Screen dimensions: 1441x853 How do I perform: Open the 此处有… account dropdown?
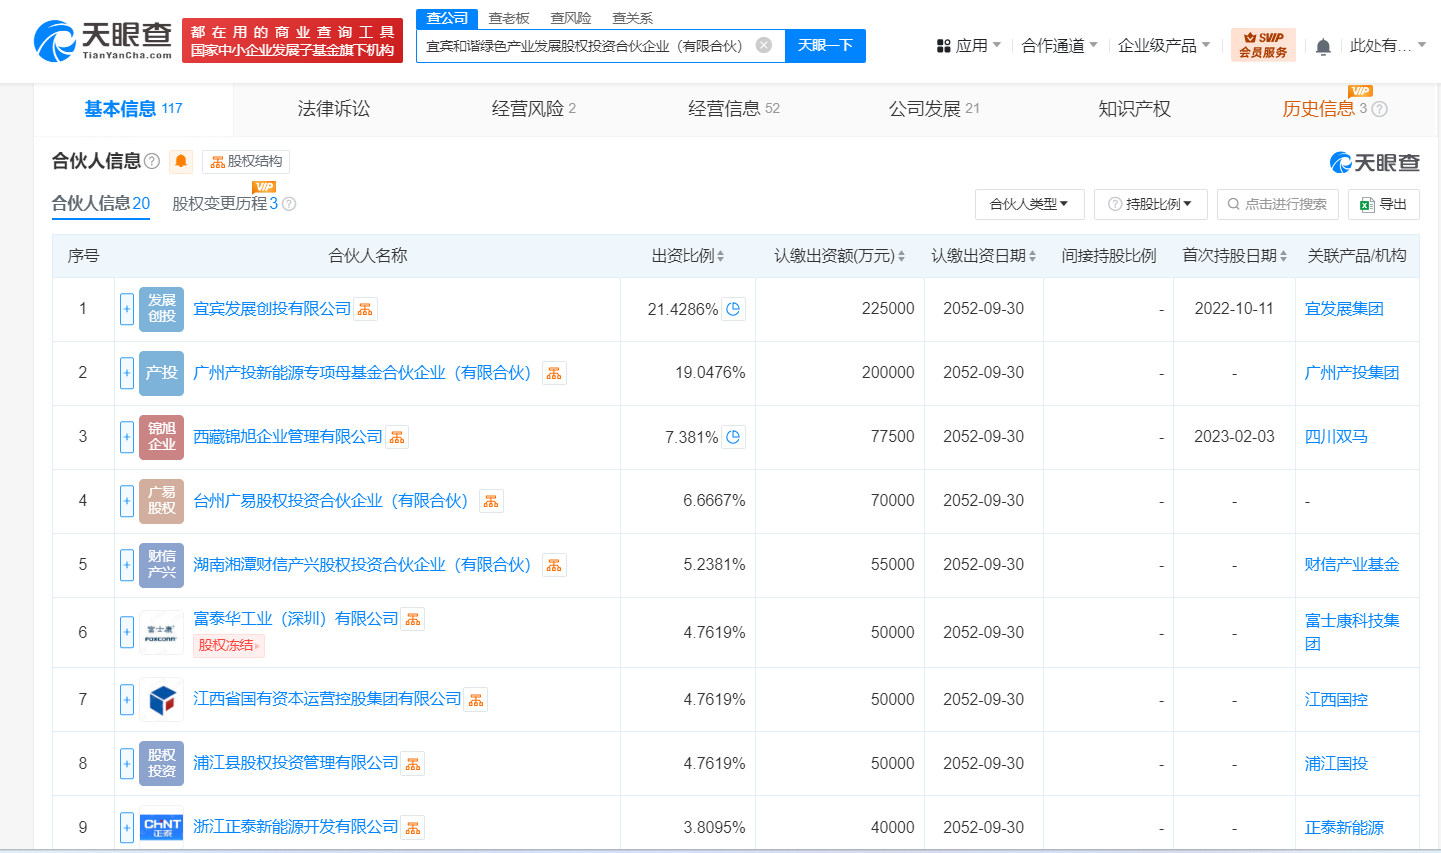click(1388, 46)
